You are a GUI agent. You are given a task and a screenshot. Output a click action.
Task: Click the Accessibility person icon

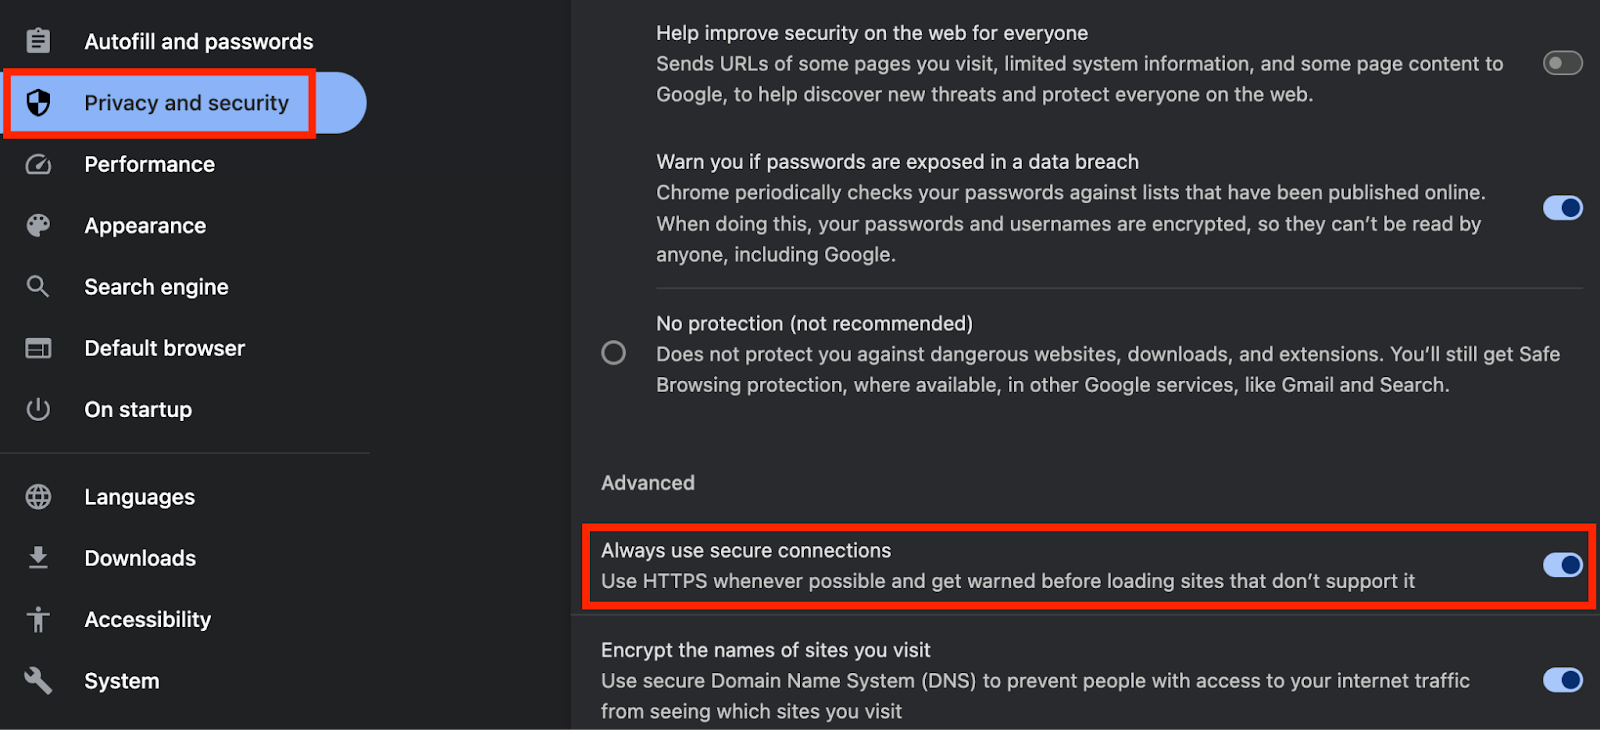pos(38,619)
